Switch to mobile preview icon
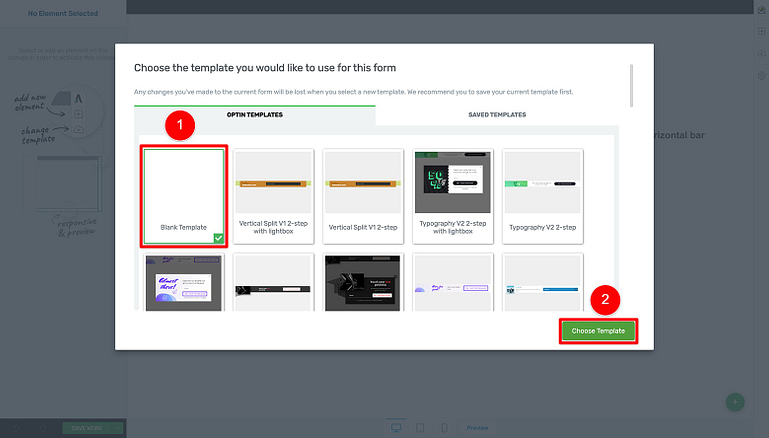Screen dimensions: 769x438 [x=442, y=428]
